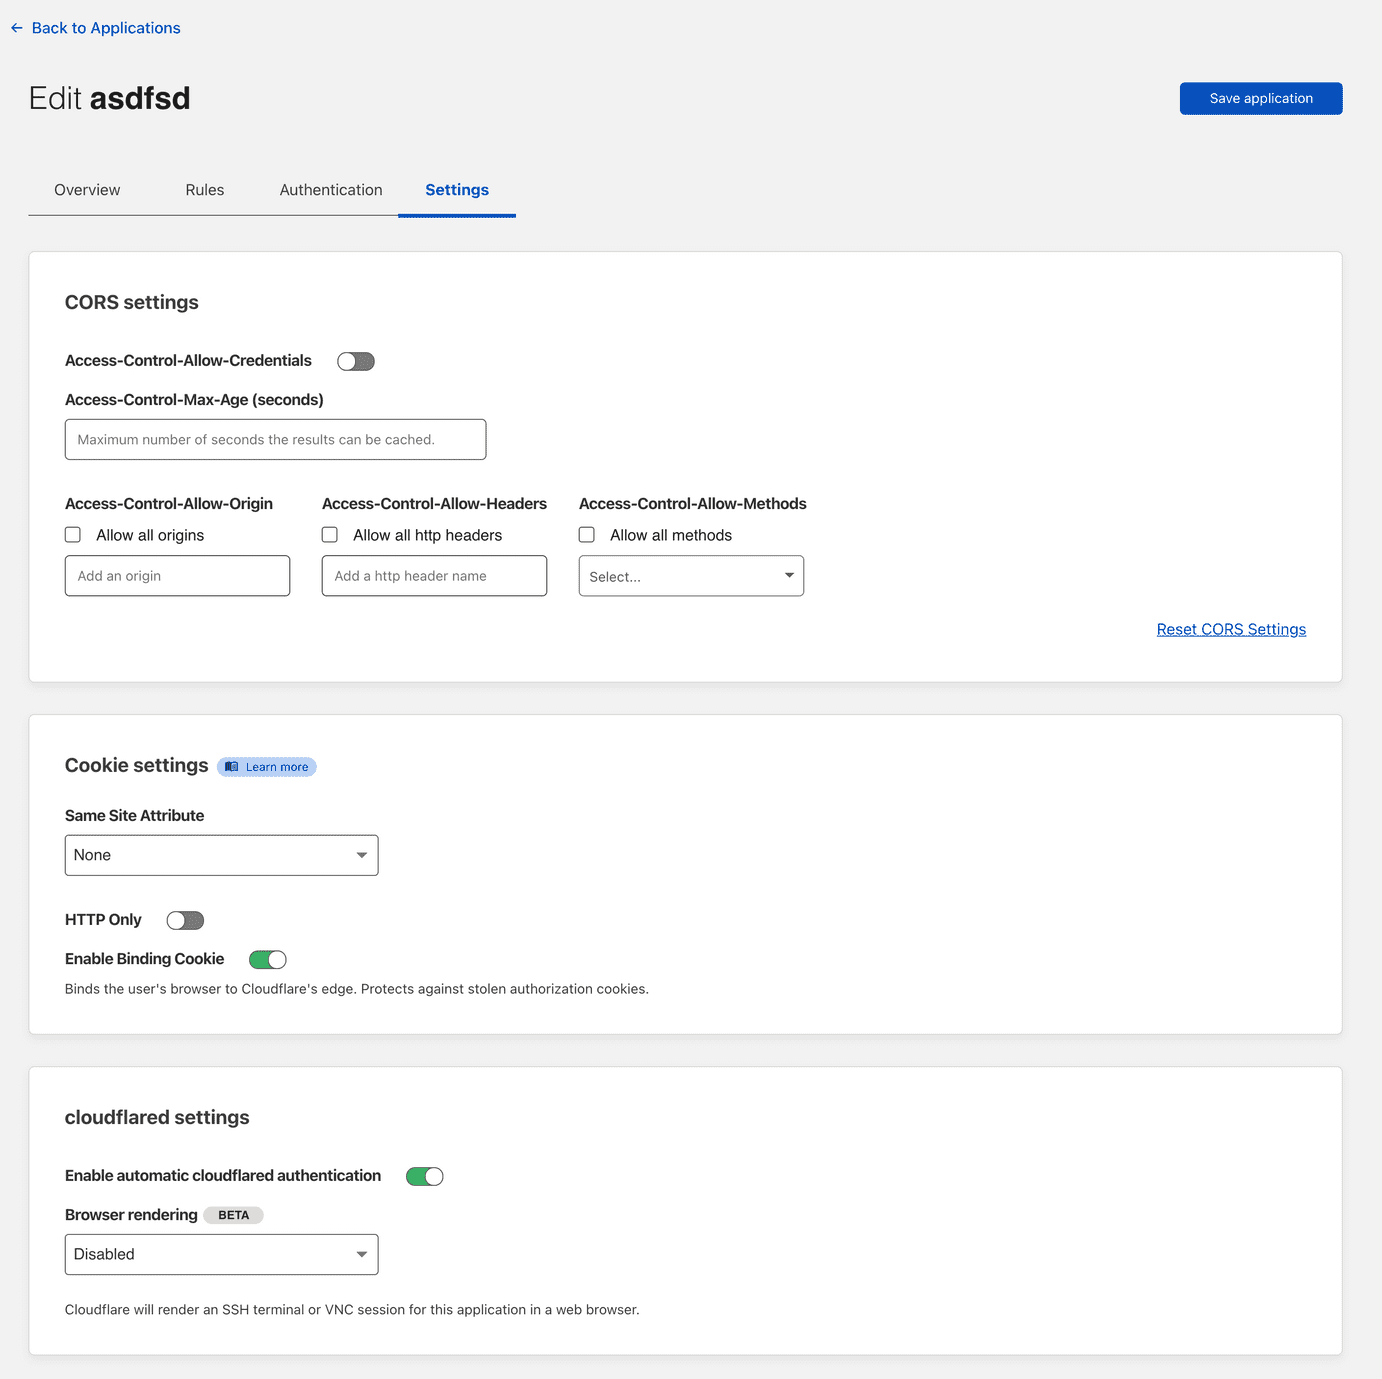
Task: Click the back arrow to Applications
Action: point(17,28)
